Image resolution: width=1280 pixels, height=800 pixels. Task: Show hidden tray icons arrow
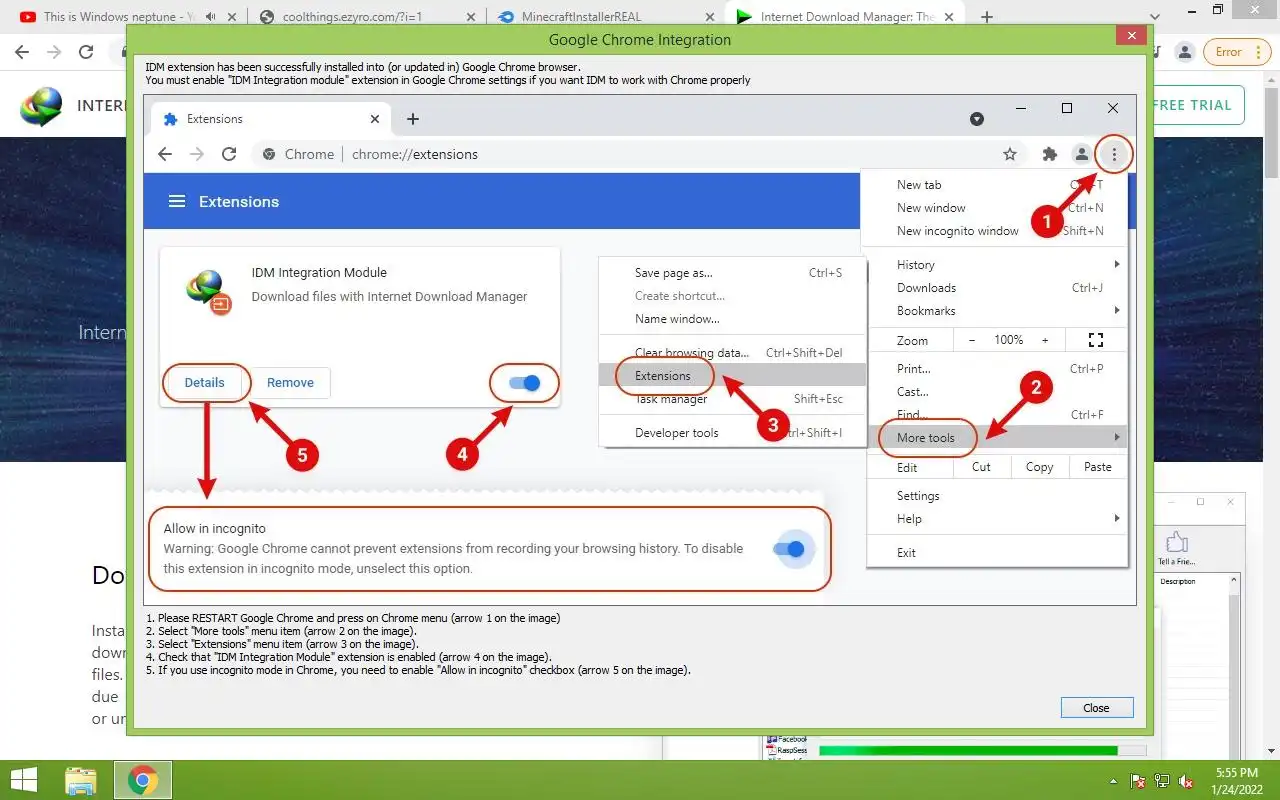point(1114,781)
